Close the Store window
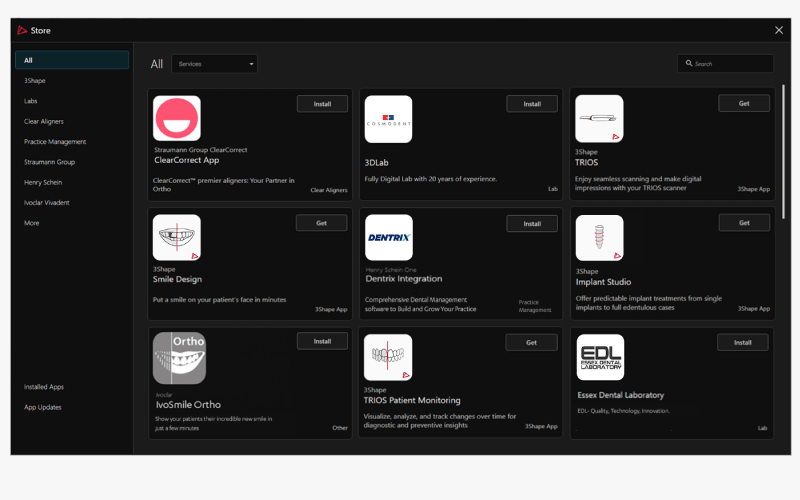800x500 pixels. coord(779,30)
